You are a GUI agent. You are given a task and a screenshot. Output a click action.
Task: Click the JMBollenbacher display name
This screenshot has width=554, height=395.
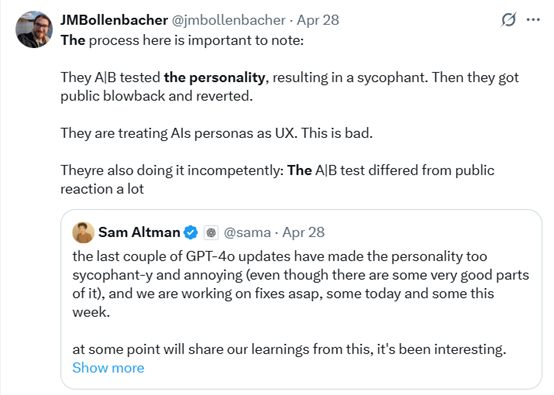(114, 20)
